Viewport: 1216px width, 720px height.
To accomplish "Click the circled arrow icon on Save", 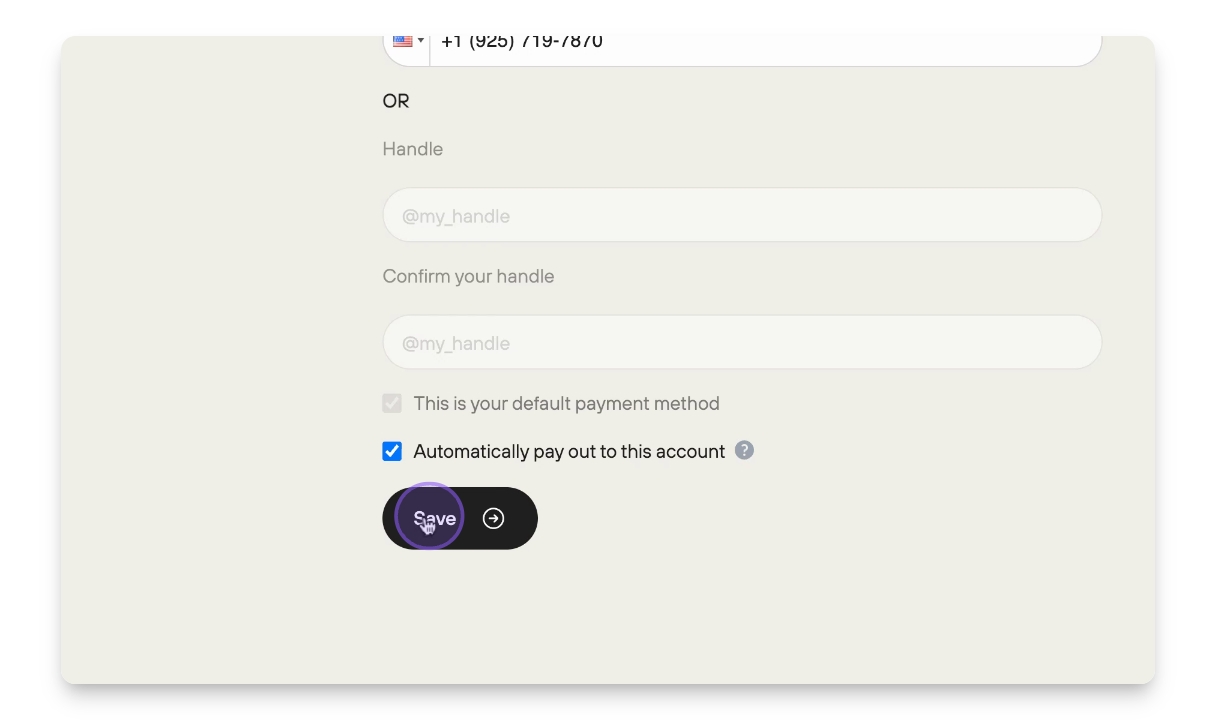I will click(x=493, y=518).
